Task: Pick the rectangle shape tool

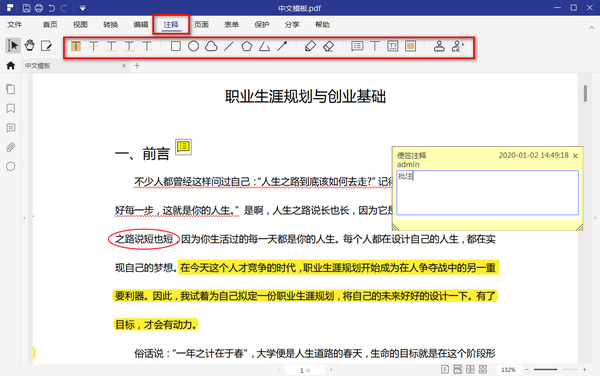Action: [x=176, y=46]
